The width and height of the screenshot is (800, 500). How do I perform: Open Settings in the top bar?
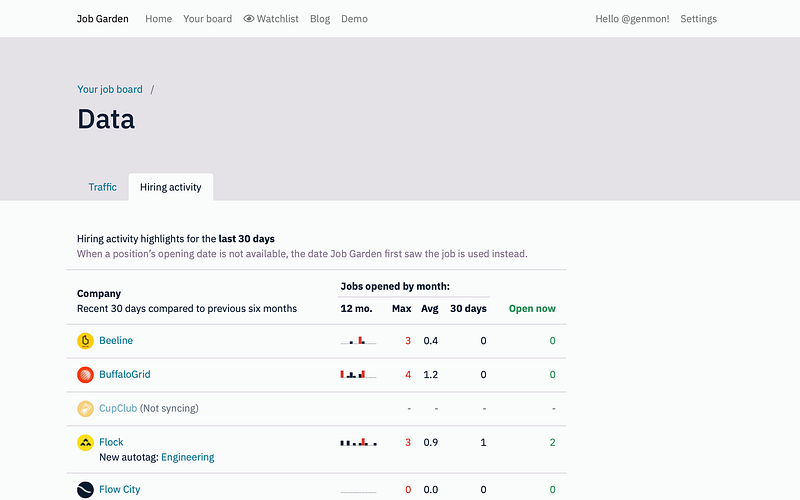[698, 19]
